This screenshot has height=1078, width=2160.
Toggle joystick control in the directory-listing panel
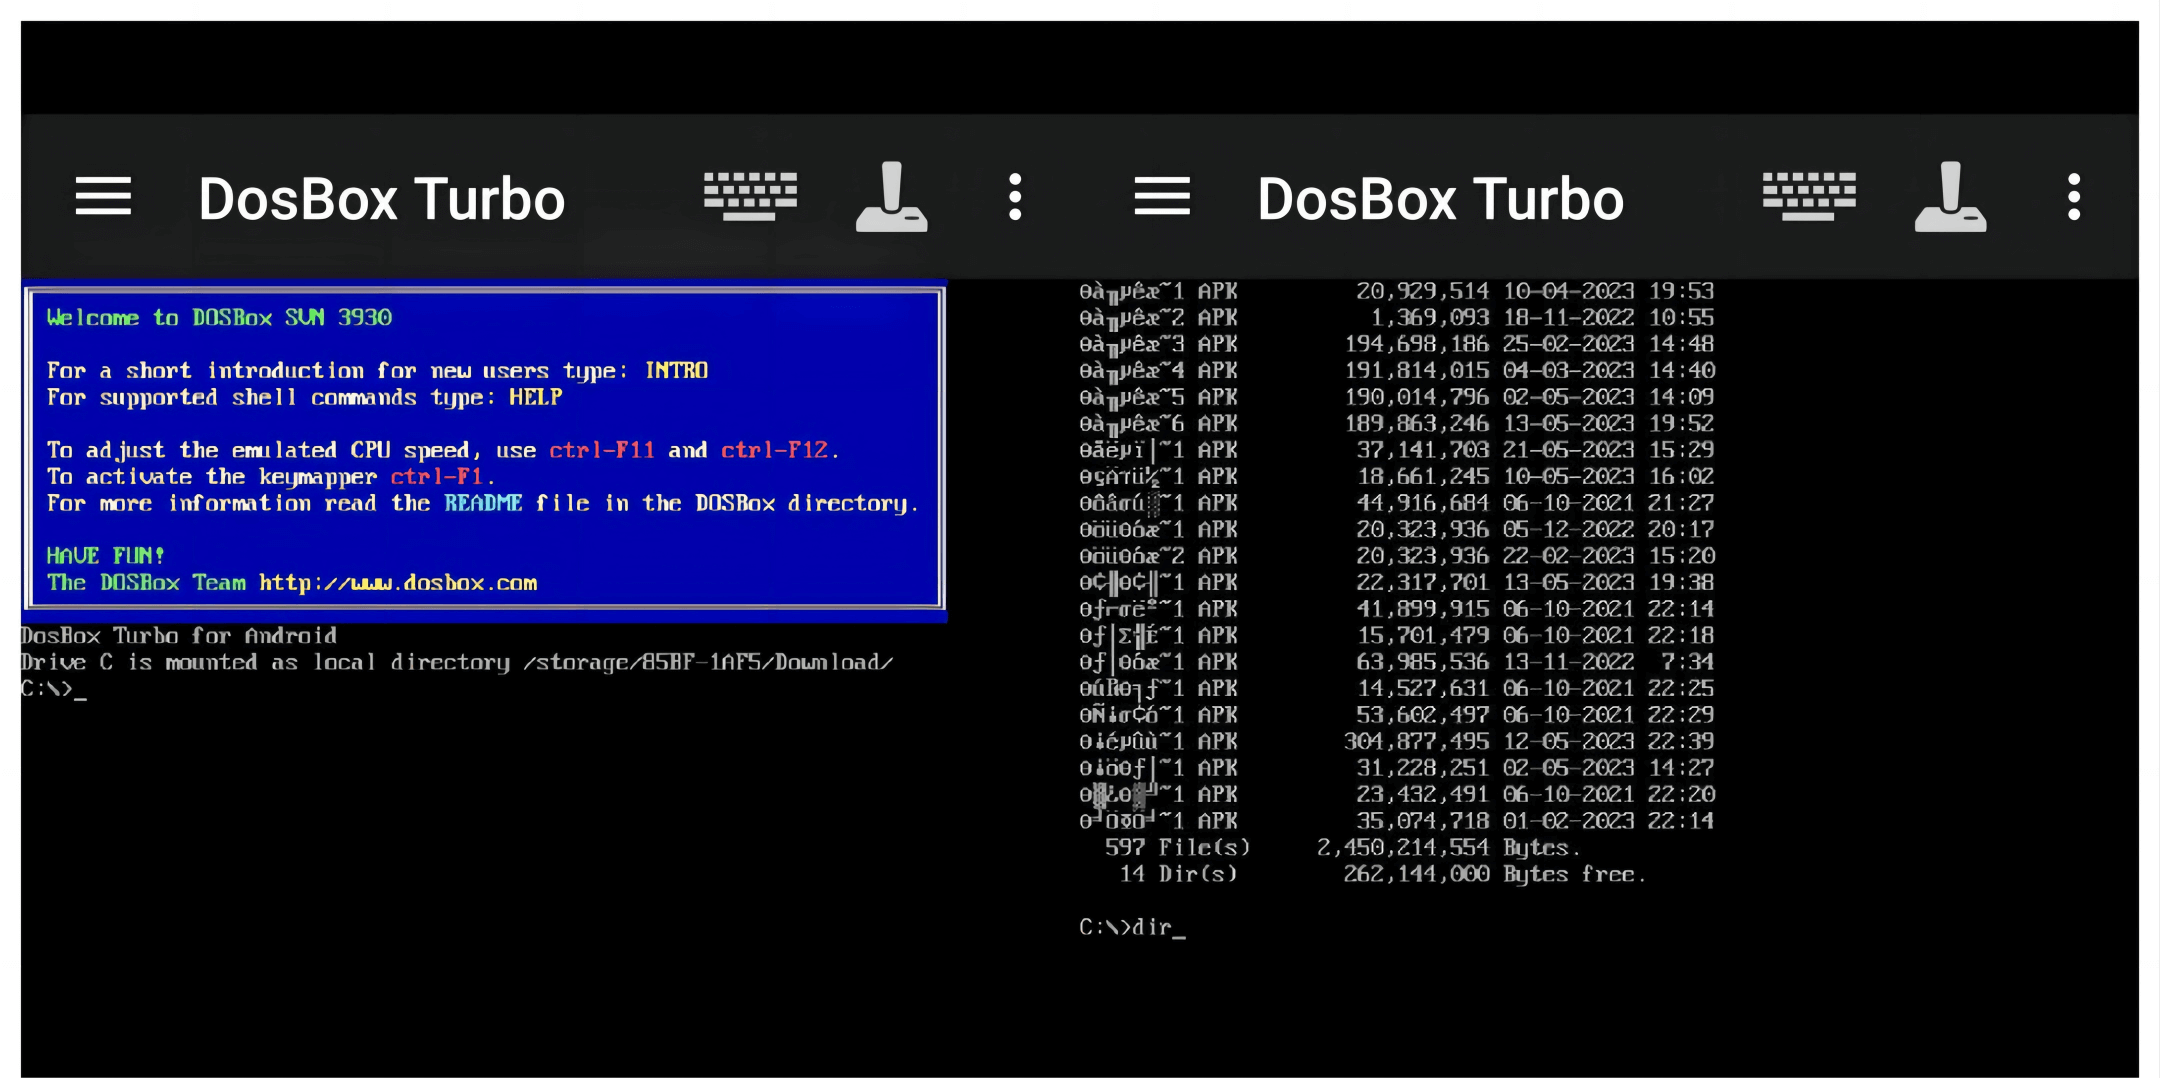pyautogui.click(x=1951, y=196)
